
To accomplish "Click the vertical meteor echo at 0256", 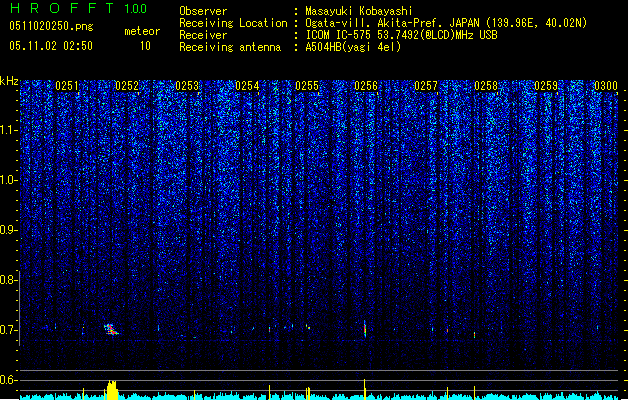I will point(365,329).
